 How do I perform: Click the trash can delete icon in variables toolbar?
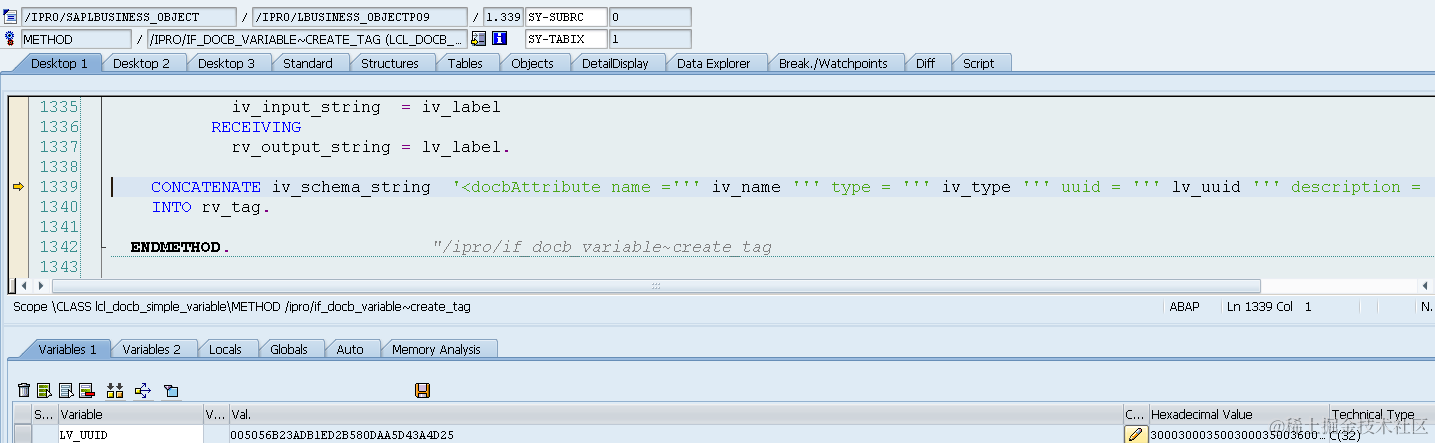click(24, 390)
